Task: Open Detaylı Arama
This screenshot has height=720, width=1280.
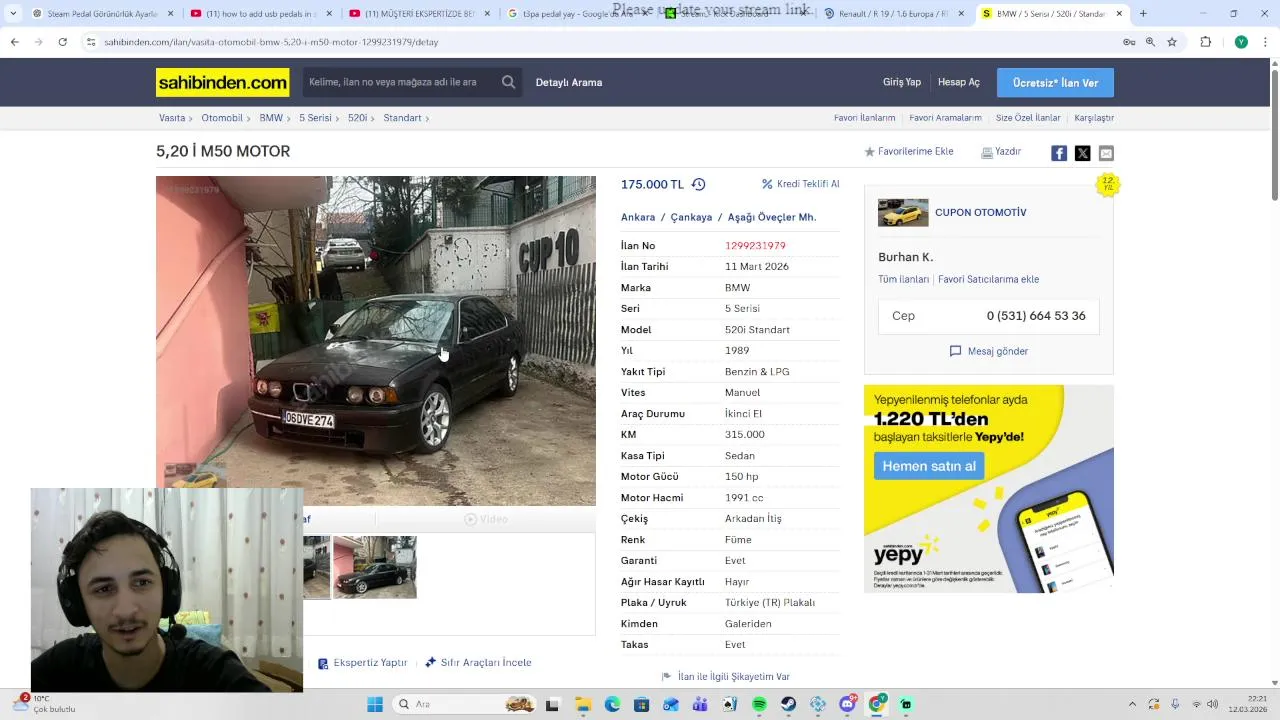Action: coord(569,82)
